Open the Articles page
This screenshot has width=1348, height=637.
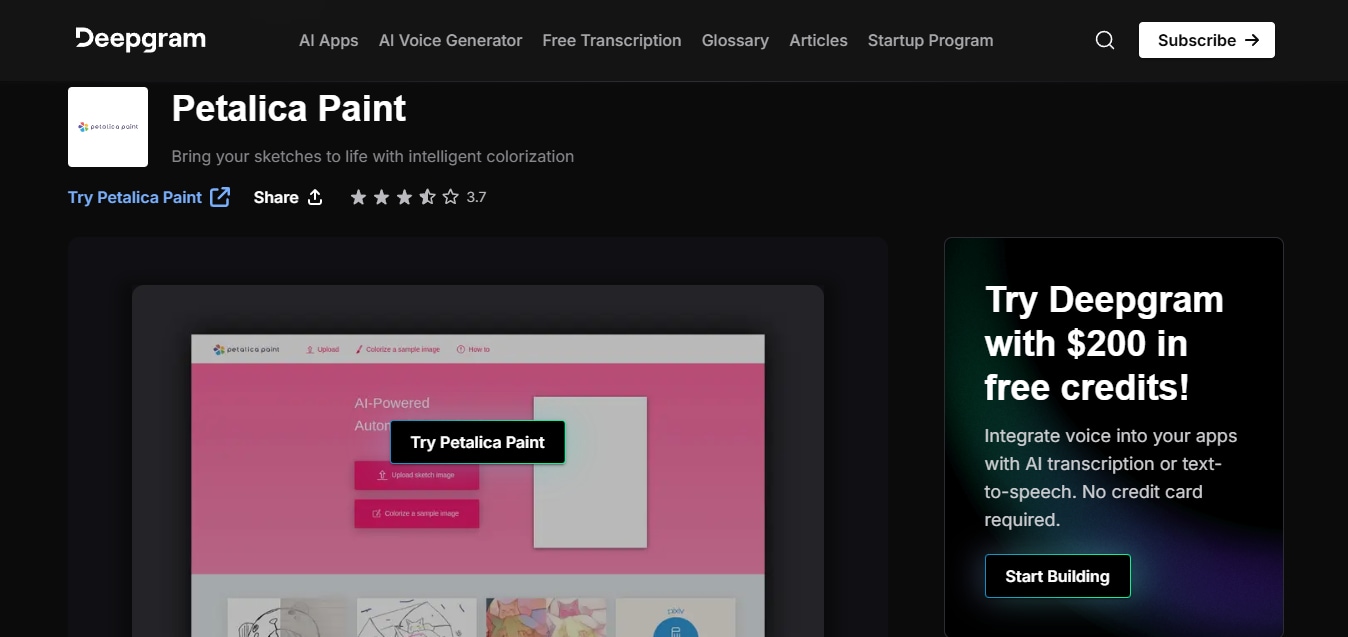coord(818,40)
